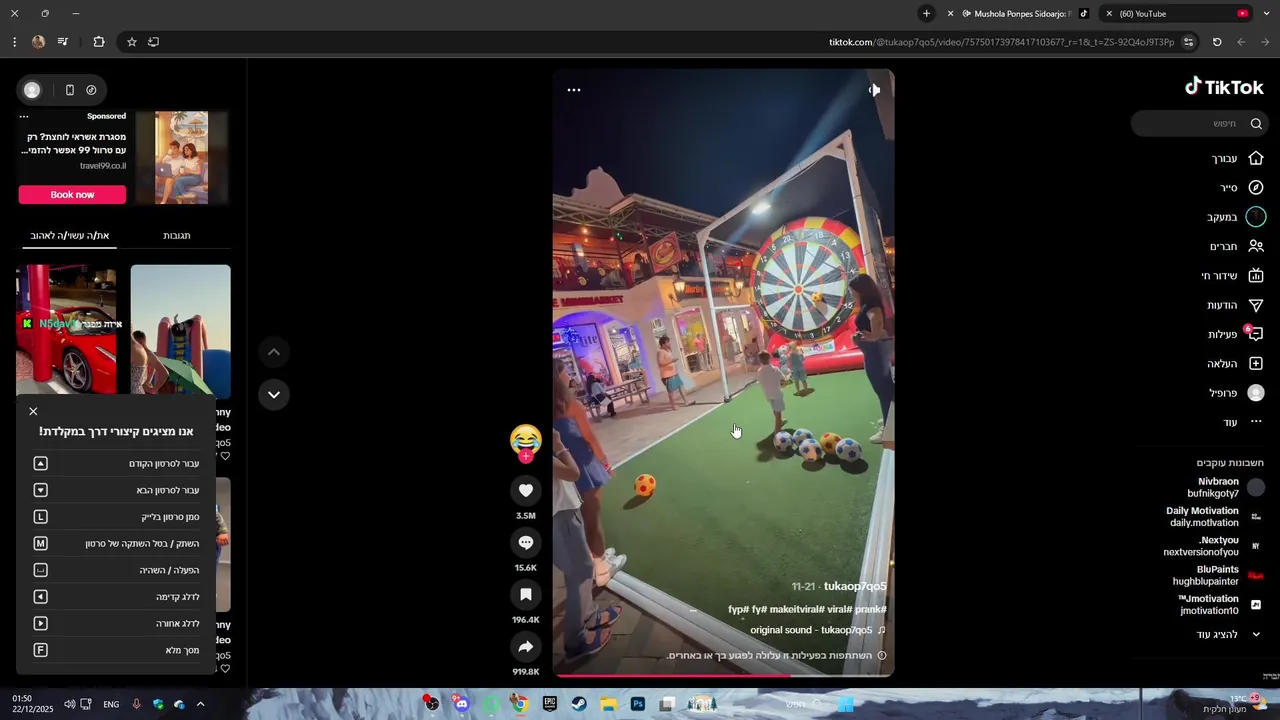Open Jmotivation followed account
Viewport: 1280px width, 720px height.
[x=1220, y=604]
